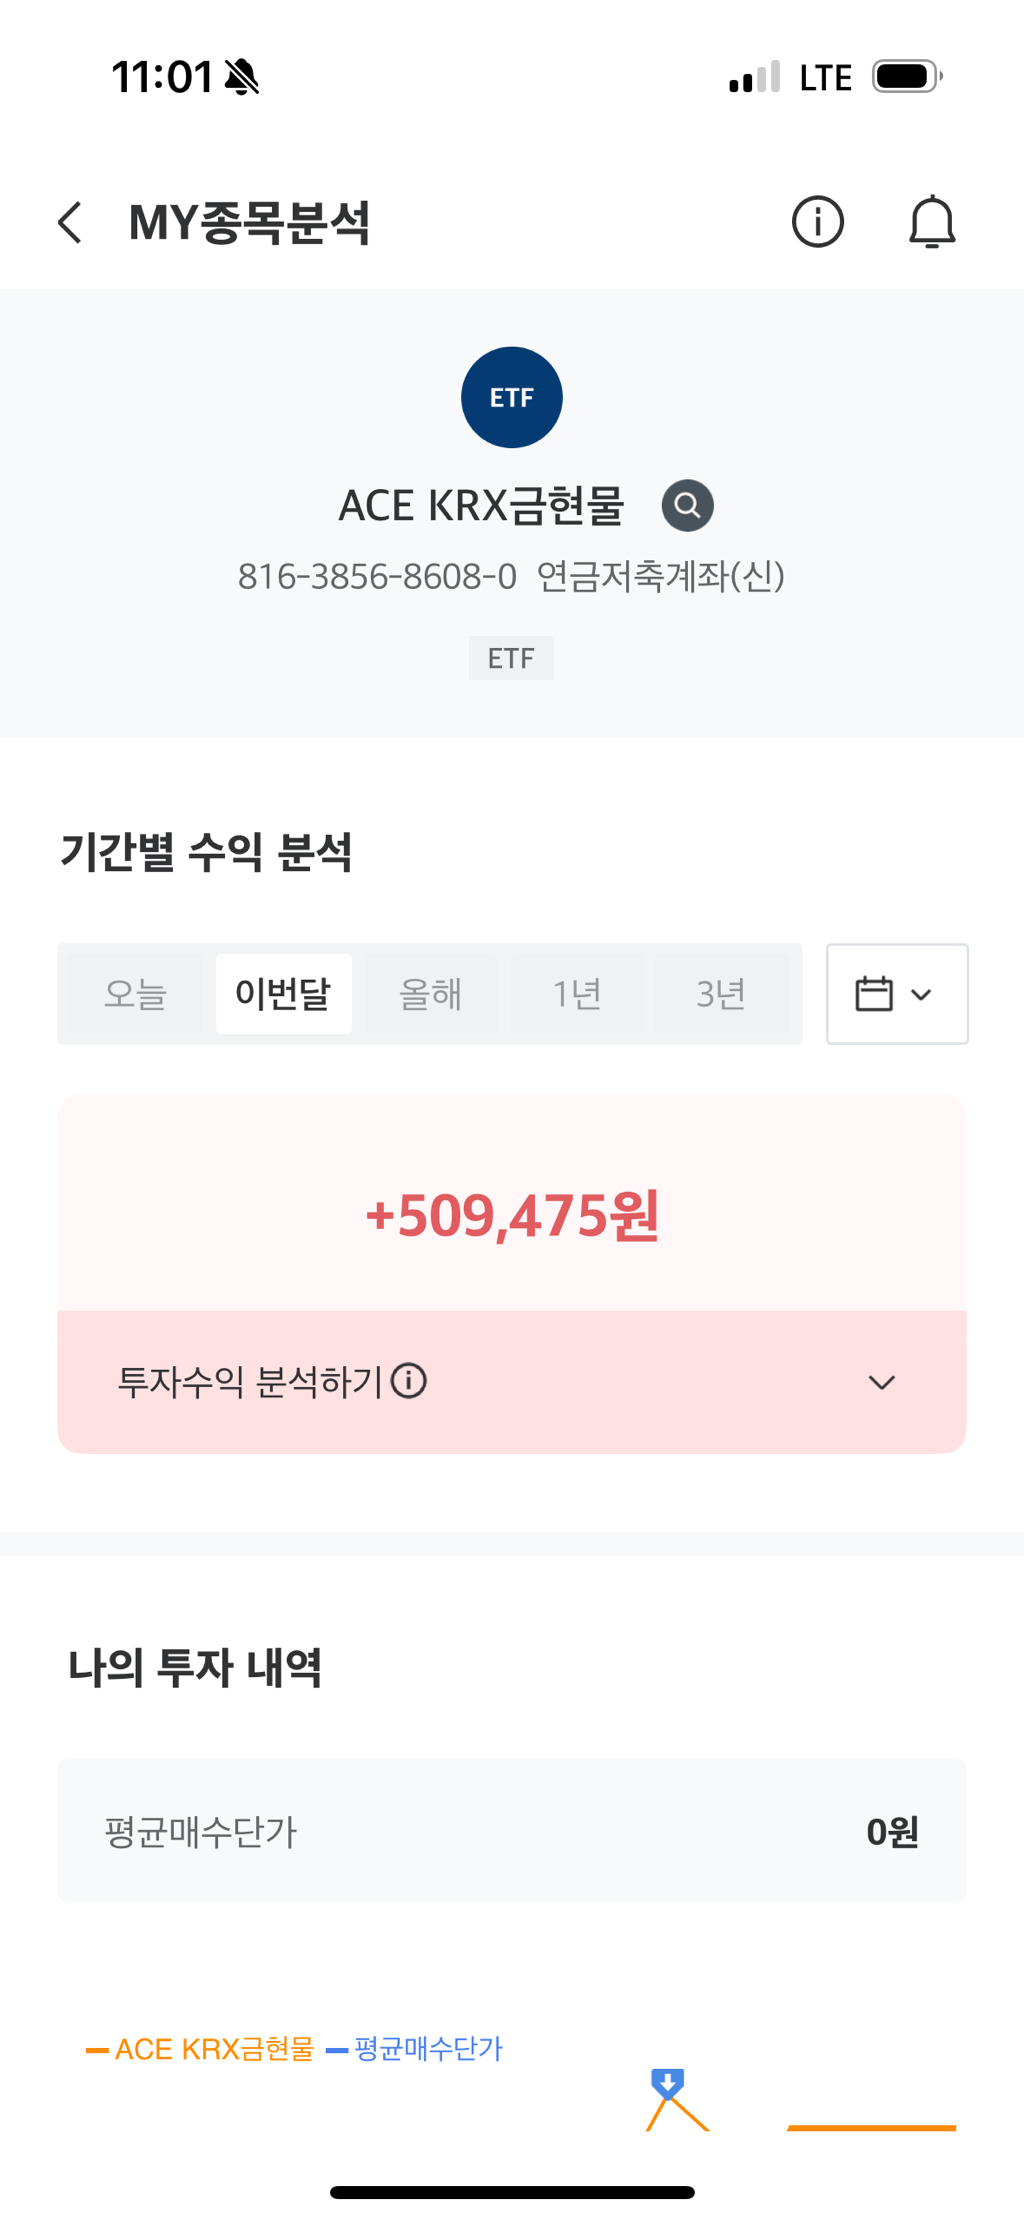Click the ETF tag below the account number

[512, 658]
